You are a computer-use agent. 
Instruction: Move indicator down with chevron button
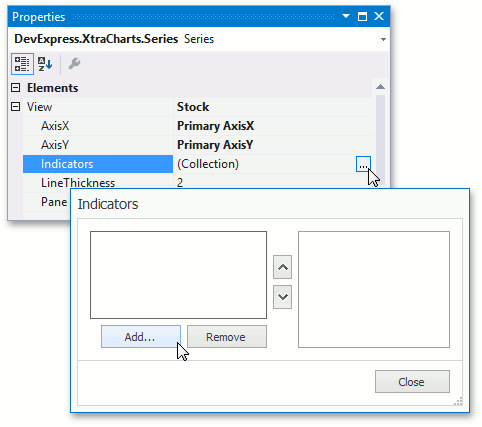[x=282, y=297]
